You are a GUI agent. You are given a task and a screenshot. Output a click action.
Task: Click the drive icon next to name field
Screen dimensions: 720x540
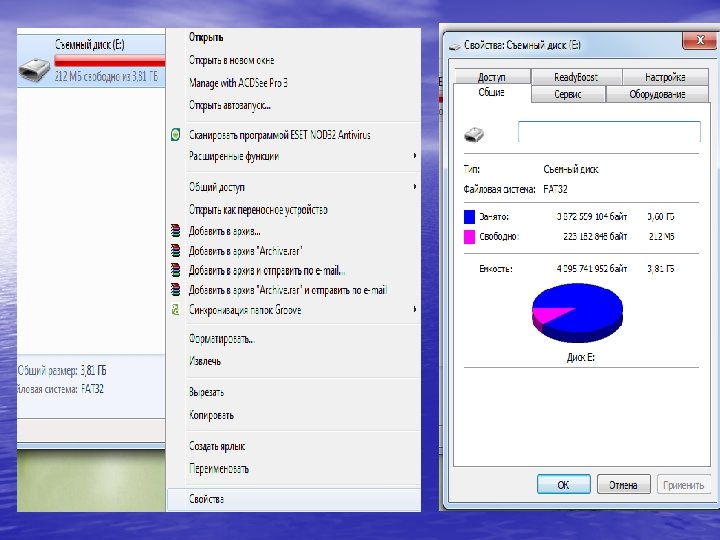pos(474,135)
